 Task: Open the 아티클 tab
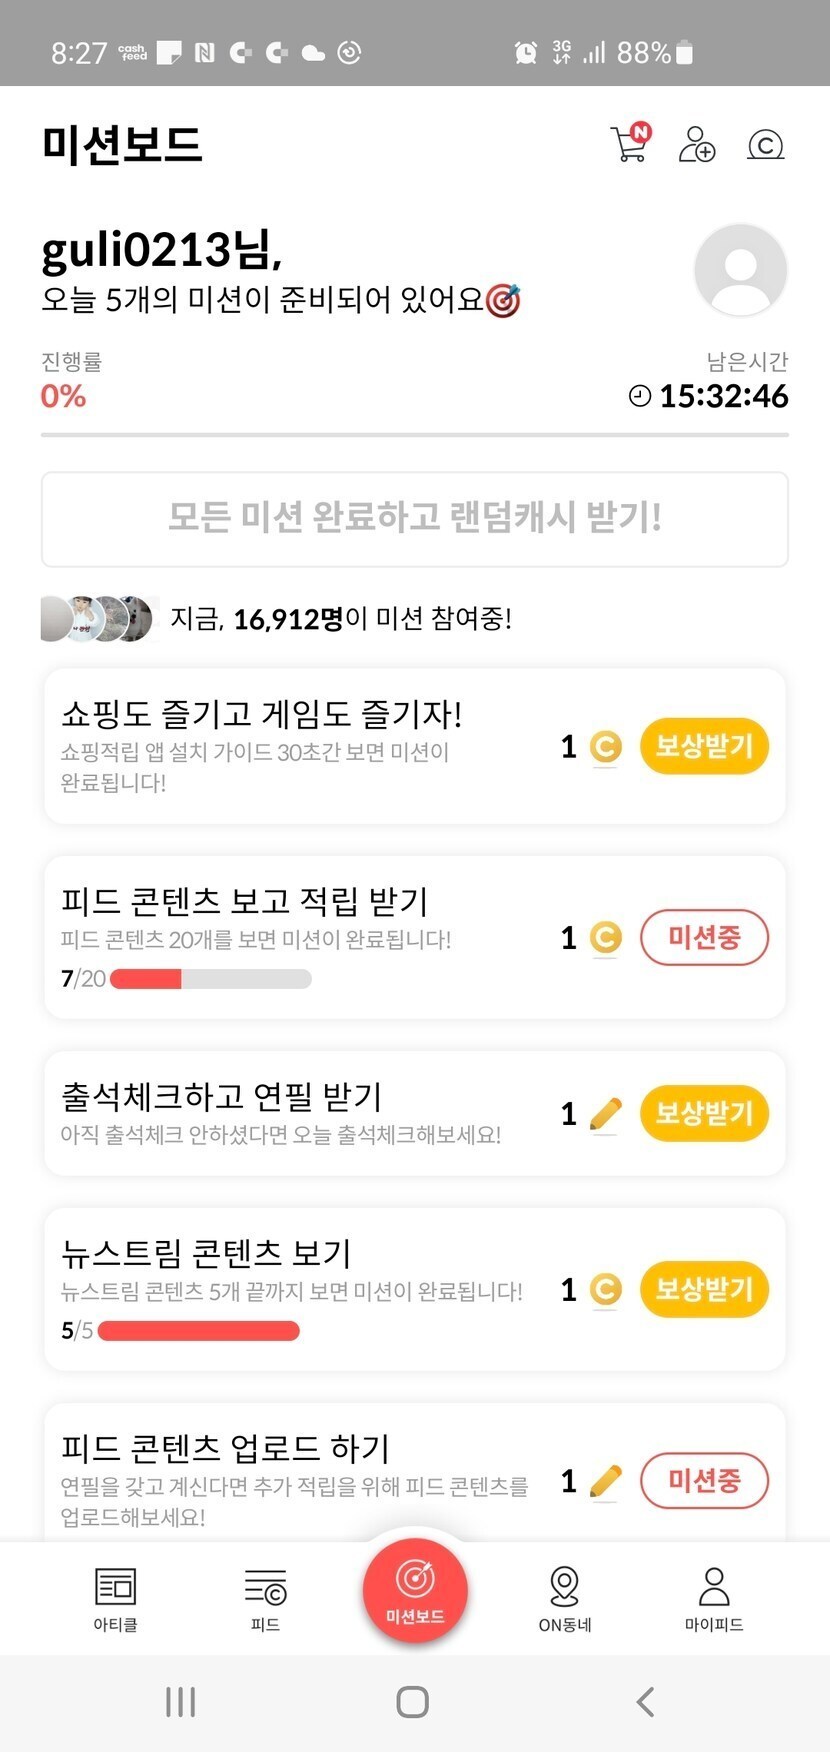[x=115, y=1597]
